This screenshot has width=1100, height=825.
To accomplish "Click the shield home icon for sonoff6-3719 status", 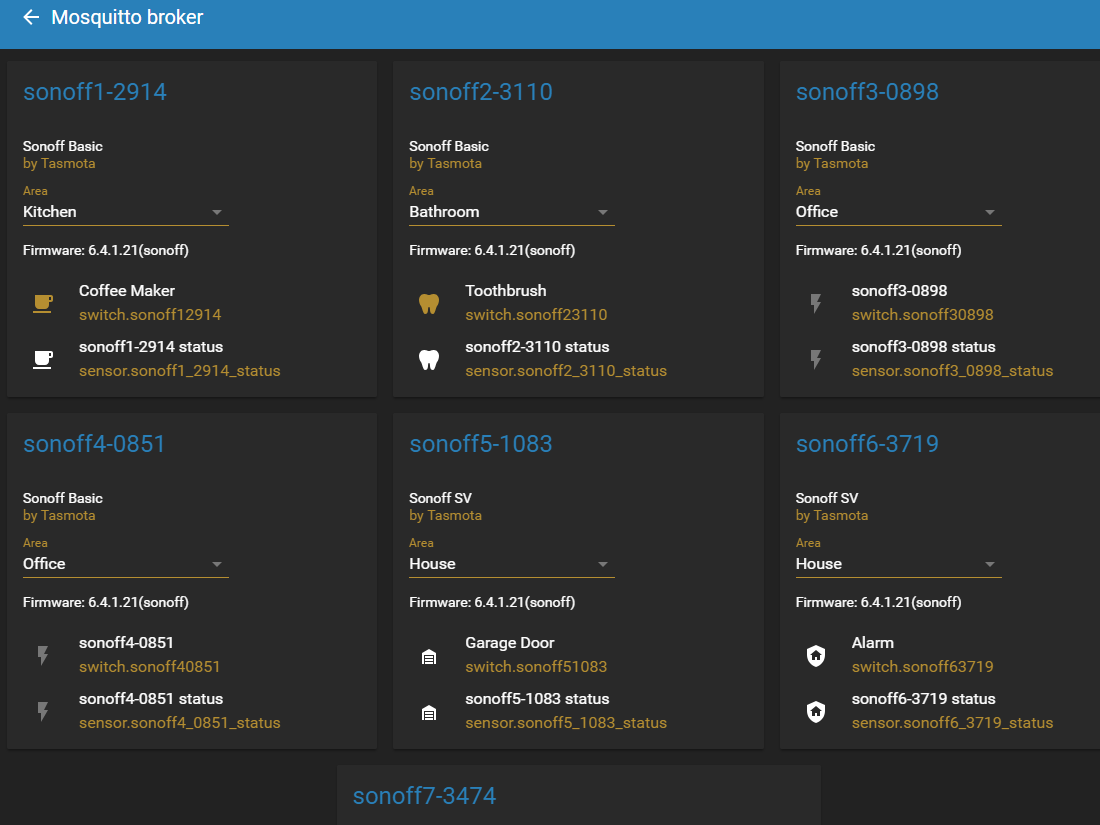I will pyautogui.click(x=816, y=711).
